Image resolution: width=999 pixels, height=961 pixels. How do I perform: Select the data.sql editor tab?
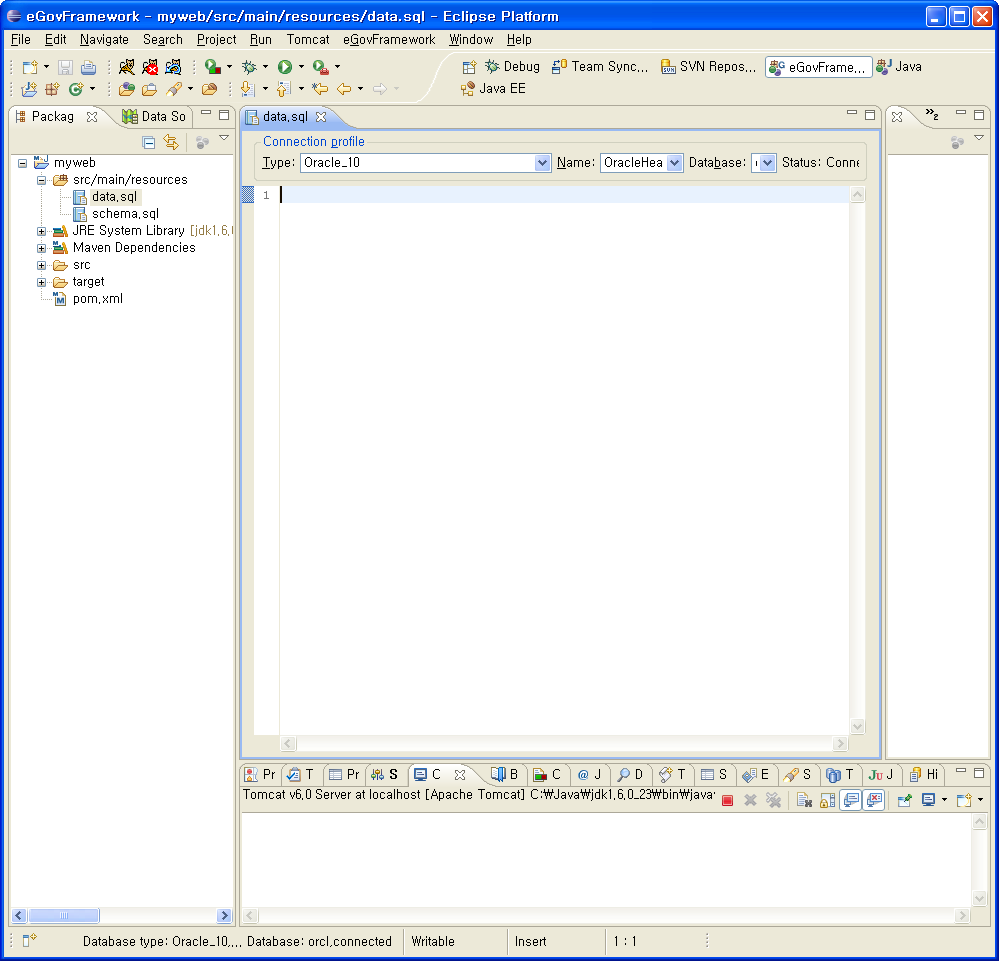click(x=285, y=117)
